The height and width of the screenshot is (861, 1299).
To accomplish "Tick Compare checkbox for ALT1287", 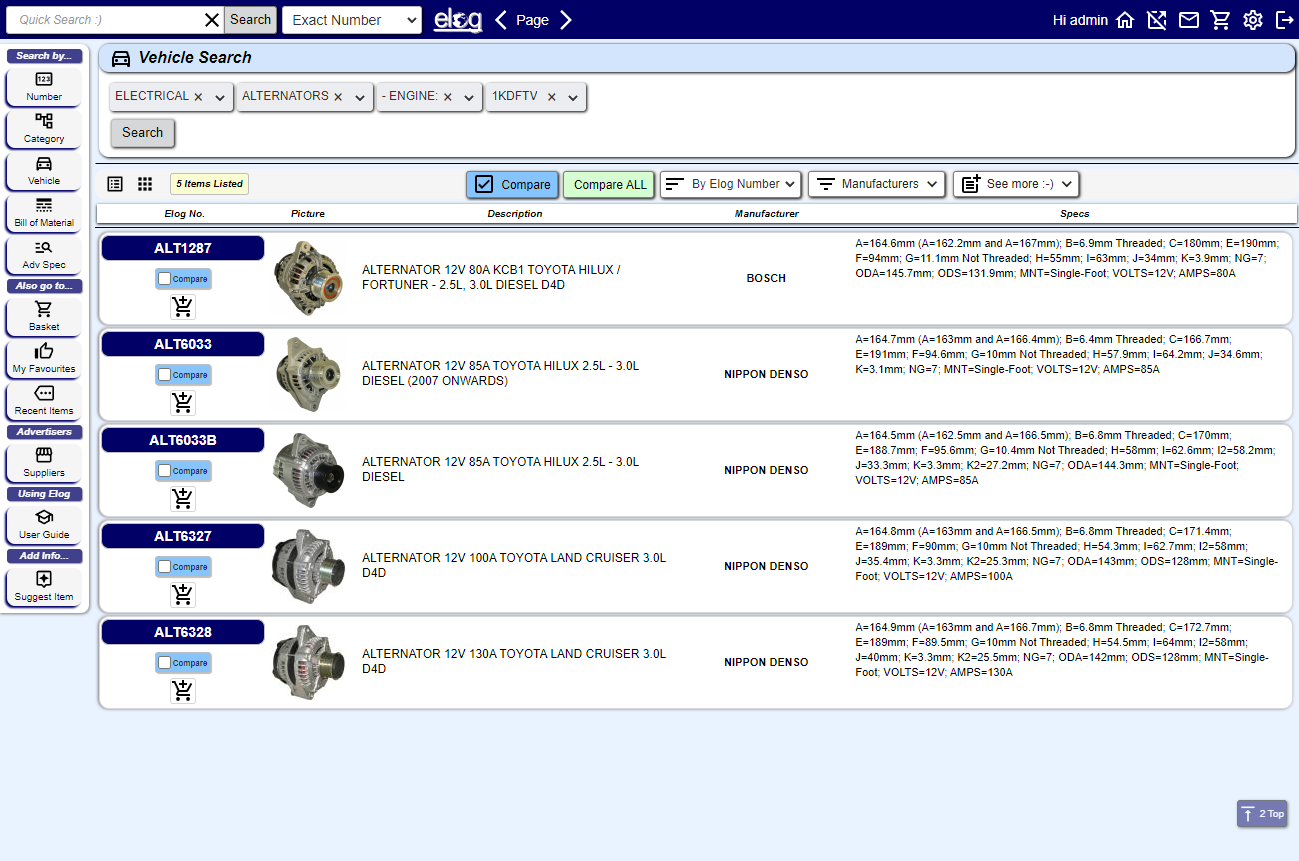I will coord(165,279).
